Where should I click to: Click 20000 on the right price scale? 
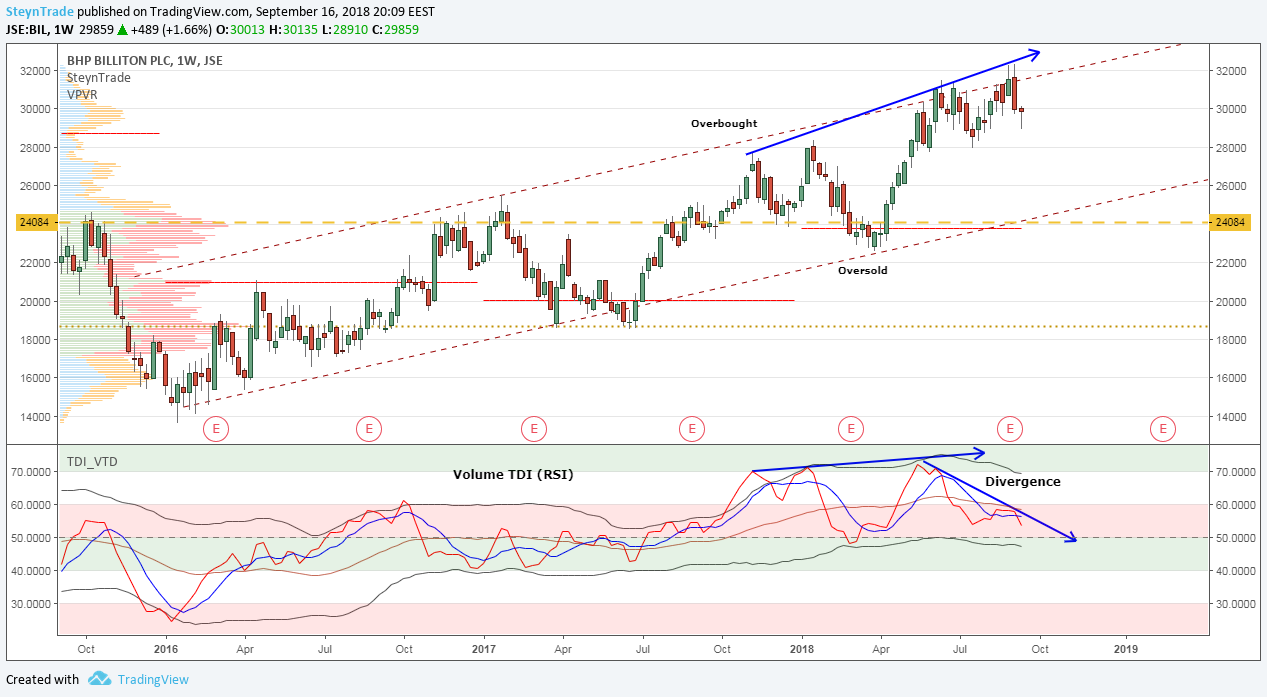pos(1231,302)
